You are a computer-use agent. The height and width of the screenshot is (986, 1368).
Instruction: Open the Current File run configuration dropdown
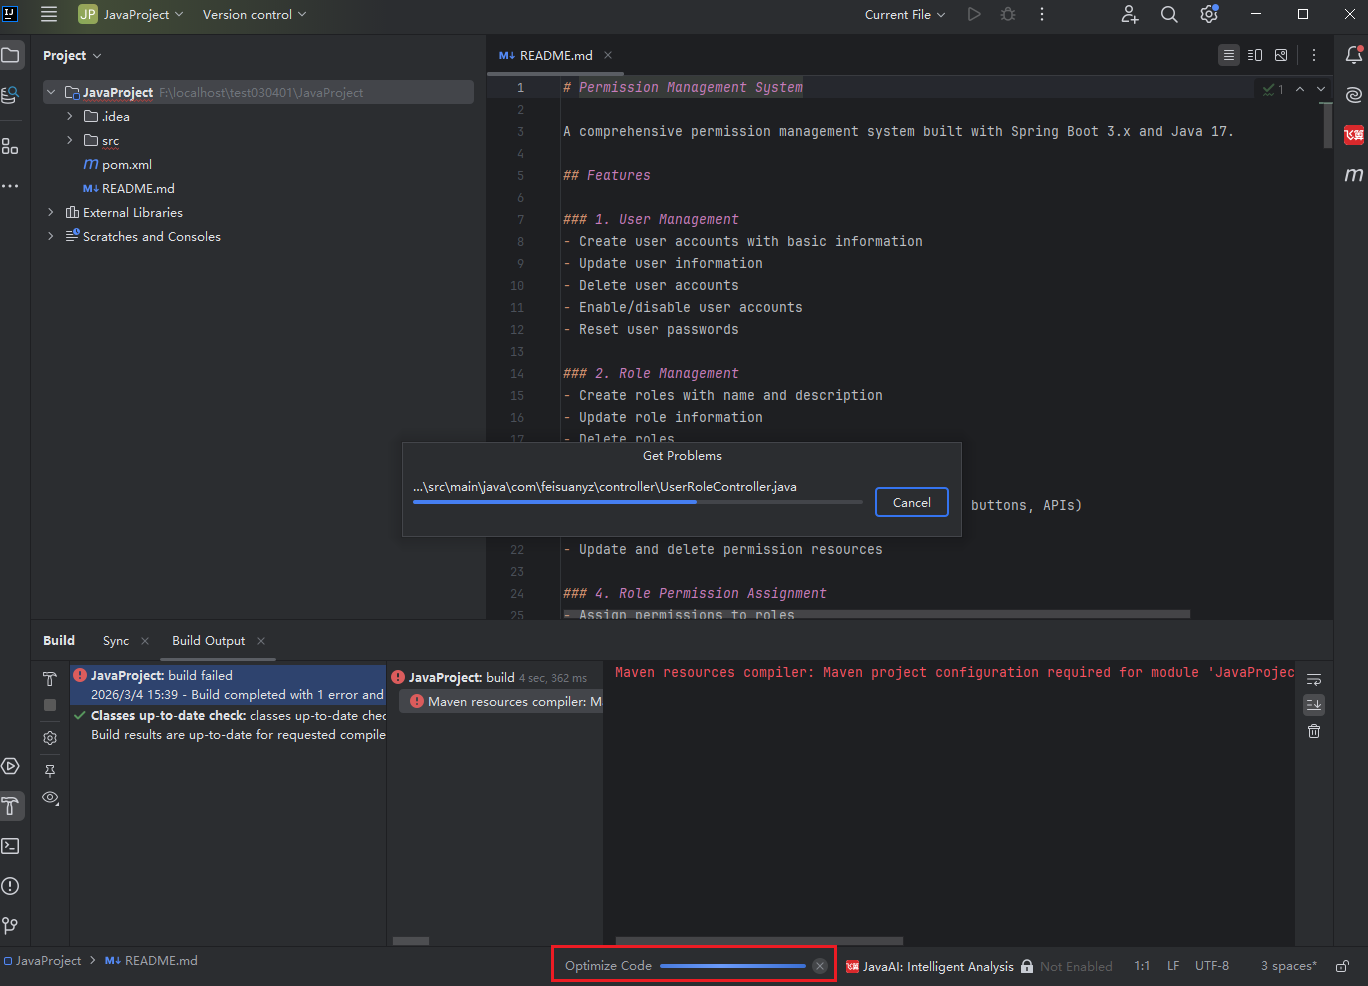pyautogui.click(x=904, y=14)
